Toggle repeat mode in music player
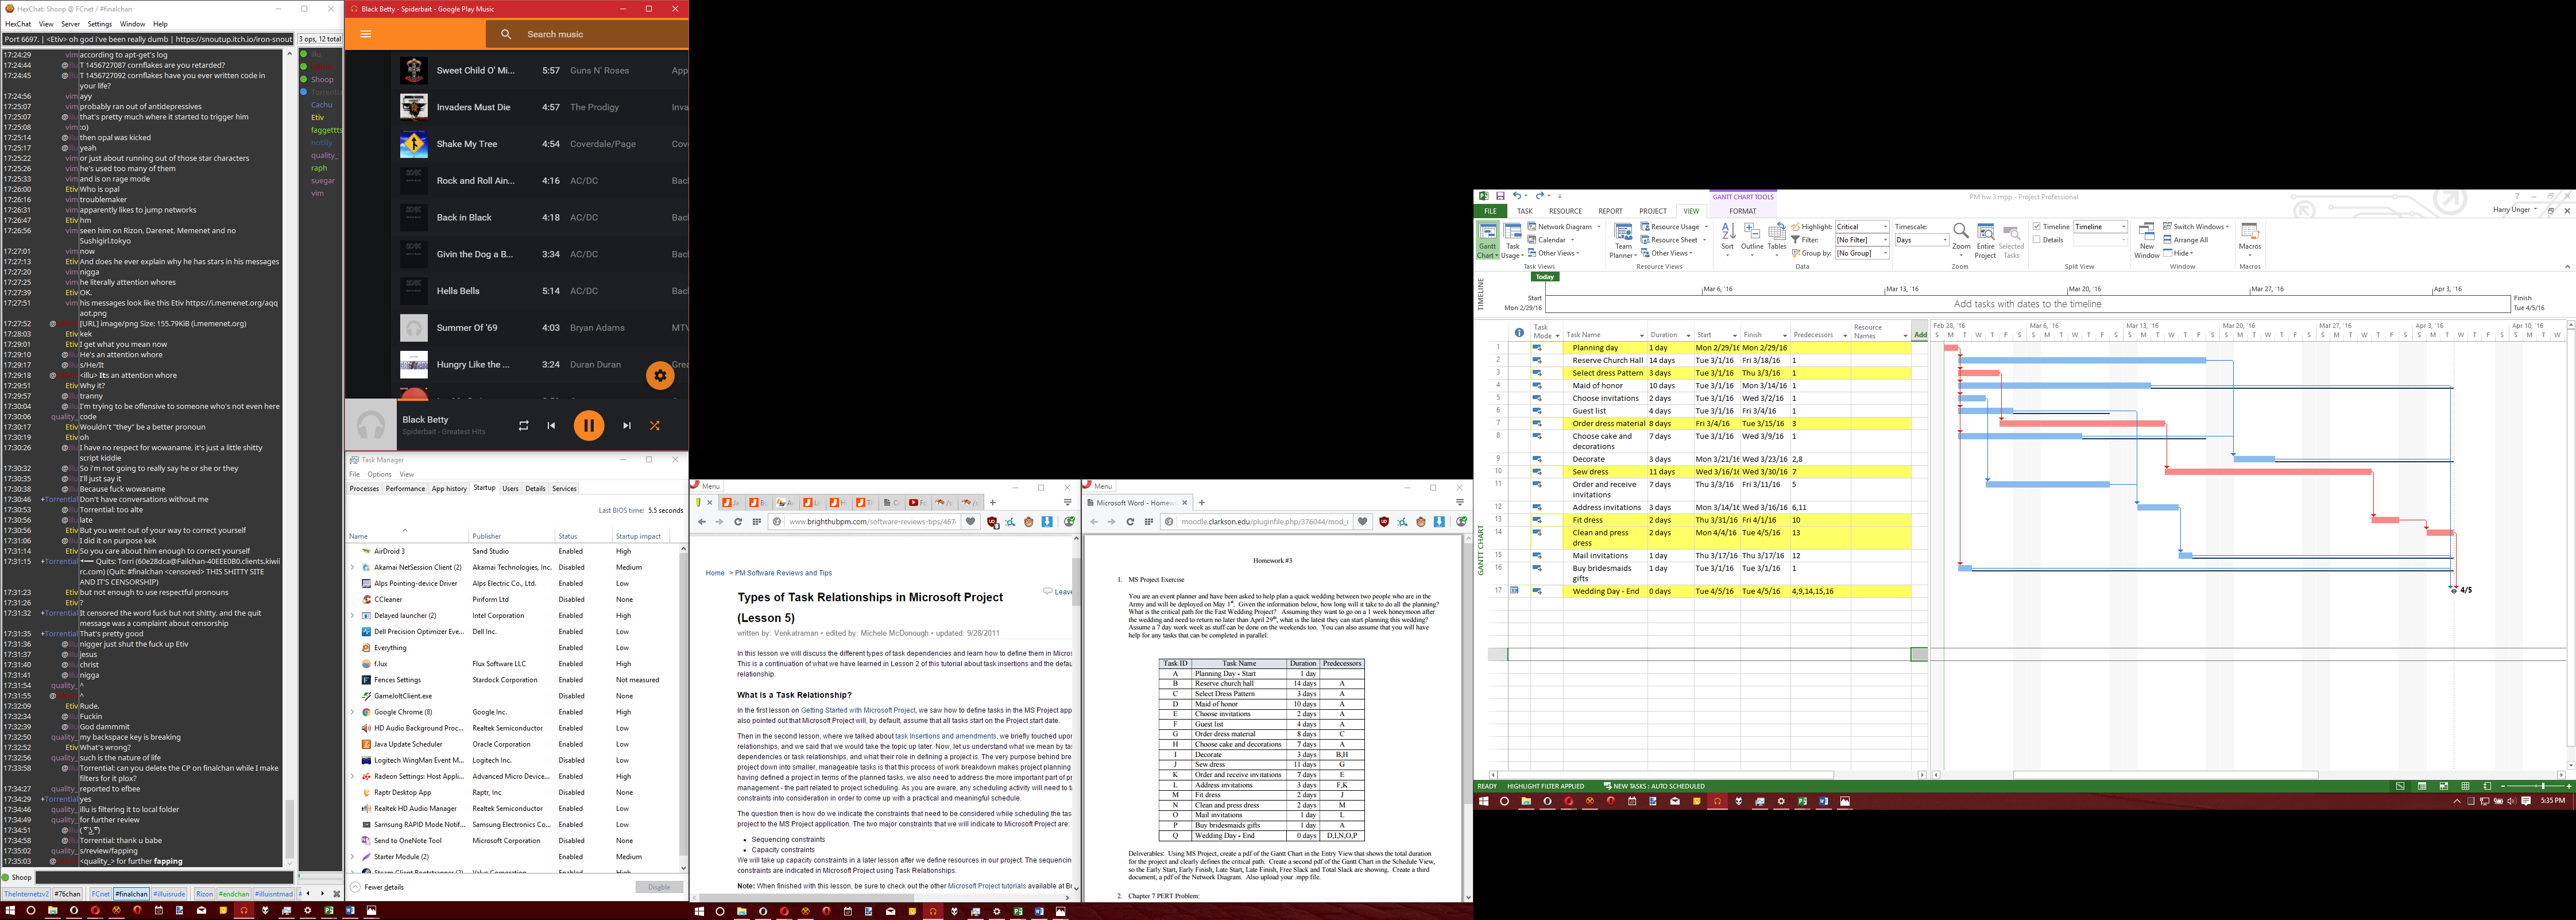Screen dimensions: 2576x920 (523, 425)
